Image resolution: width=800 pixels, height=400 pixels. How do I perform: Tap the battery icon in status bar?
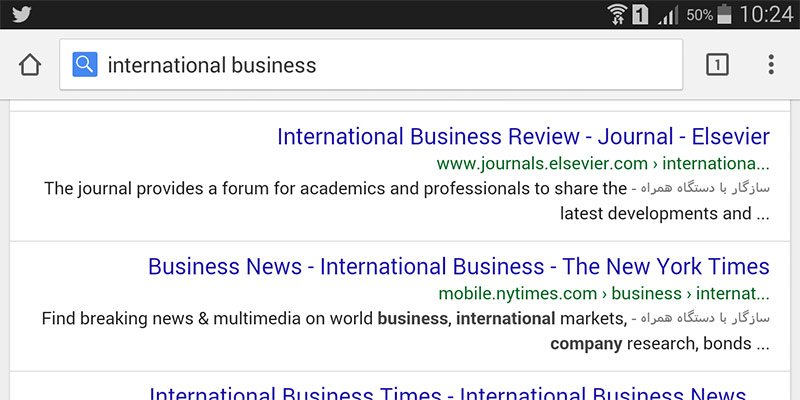(x=724, y=14)
